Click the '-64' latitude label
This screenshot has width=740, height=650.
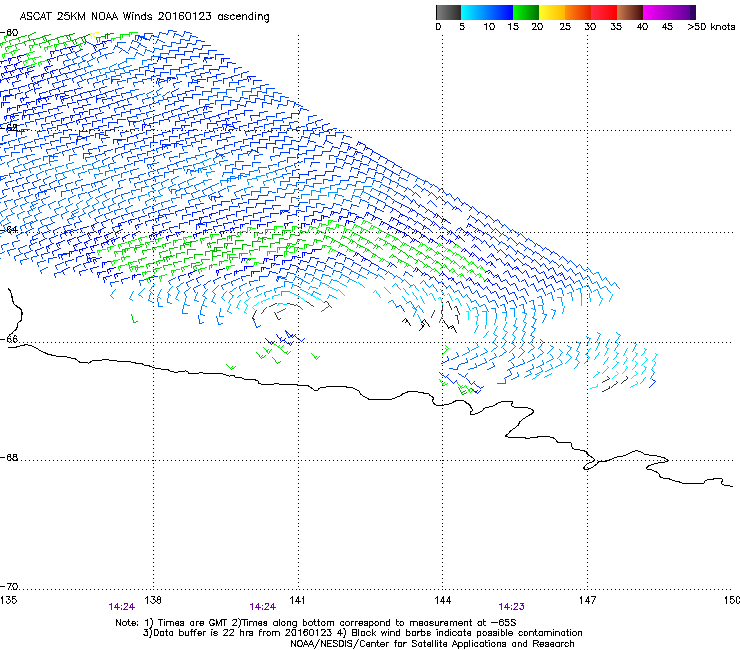tap(10, 229)
